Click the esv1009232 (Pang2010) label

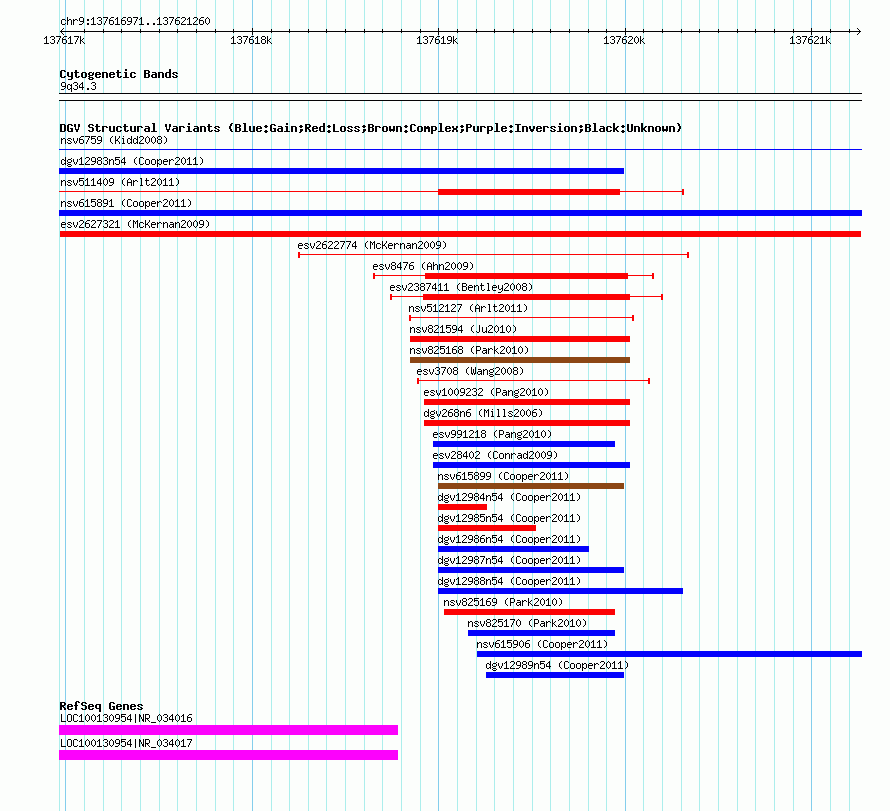tap(486, 392)
